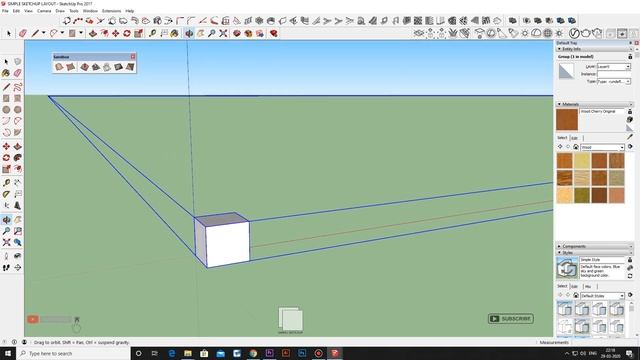This screenshot has height=360, width=640.
Task: Click the In Model home icon in Materials
Action: tap(576, 147)
